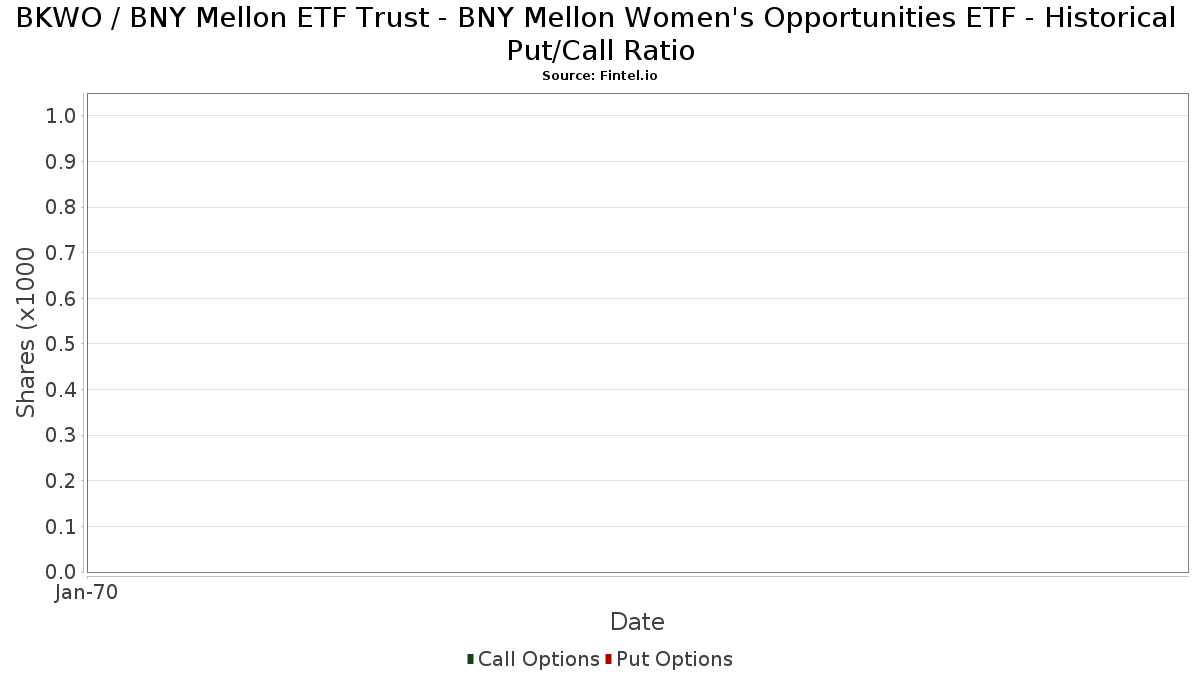Click the 0.5 y-axis tick label
1200x675 pixels.
tap(61, 344)
